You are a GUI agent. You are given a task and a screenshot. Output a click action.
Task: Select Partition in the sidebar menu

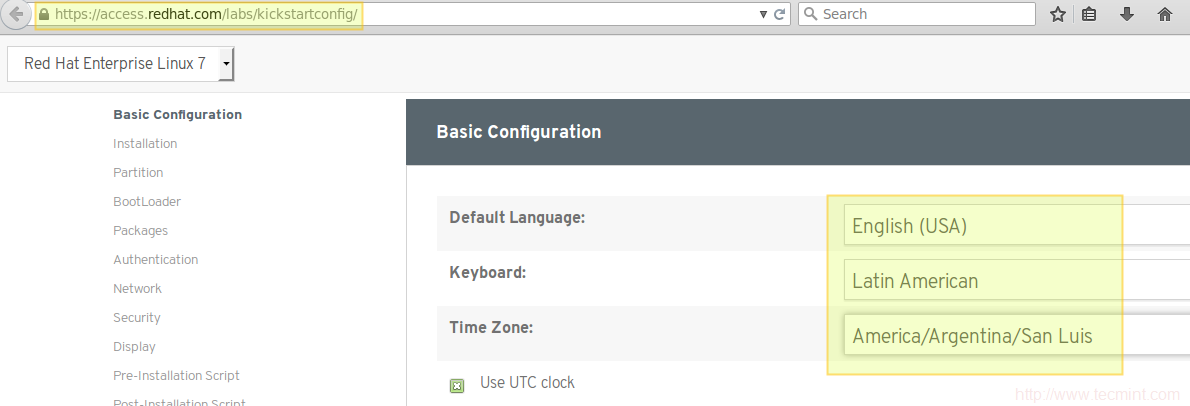(x=138, y=173)
